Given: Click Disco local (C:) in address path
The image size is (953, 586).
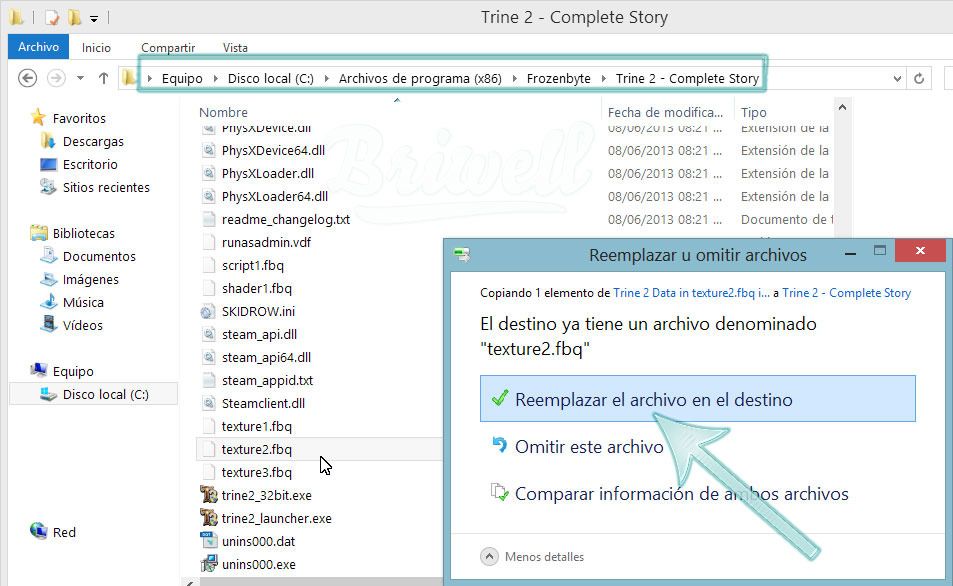Looking at the screenshot, I should (270, 78).
